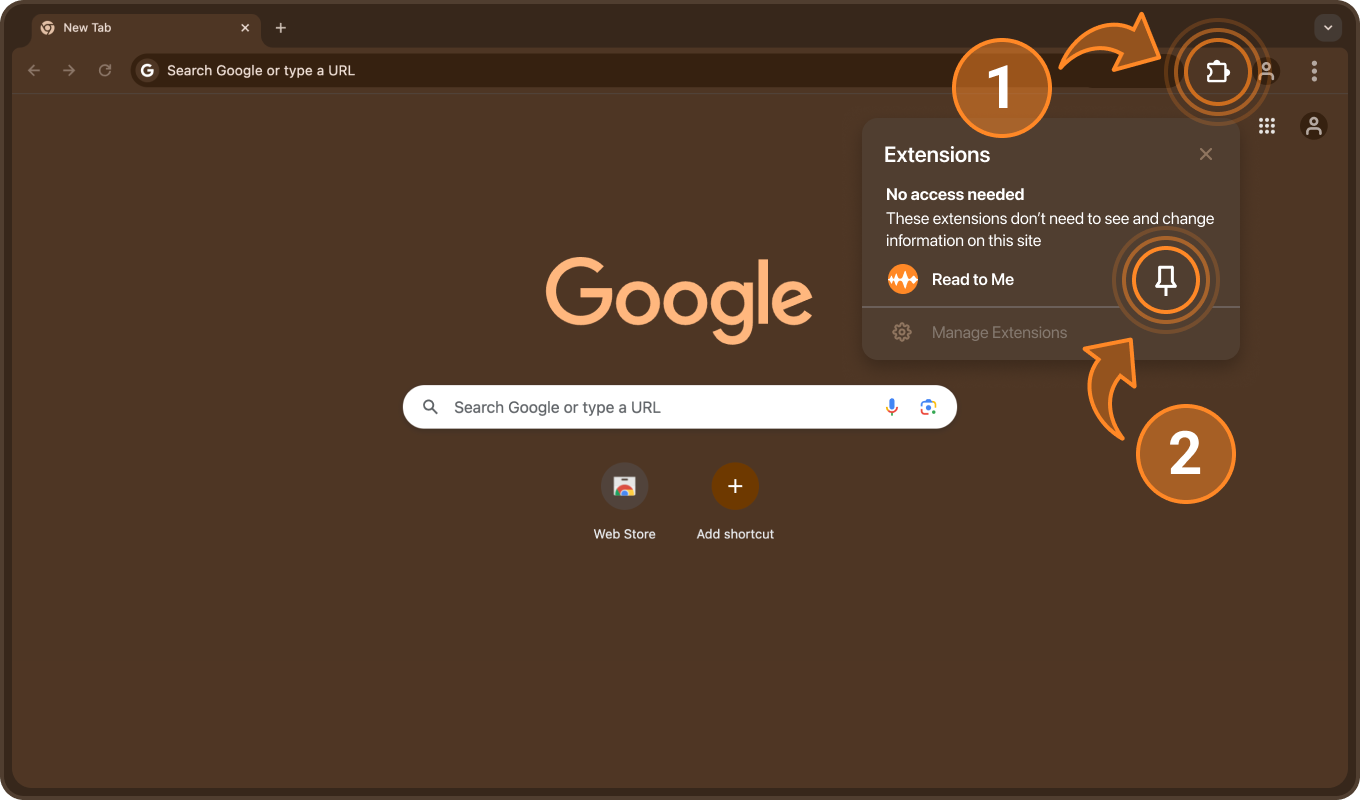Open a new tab with plus button

tap(281, 28)
